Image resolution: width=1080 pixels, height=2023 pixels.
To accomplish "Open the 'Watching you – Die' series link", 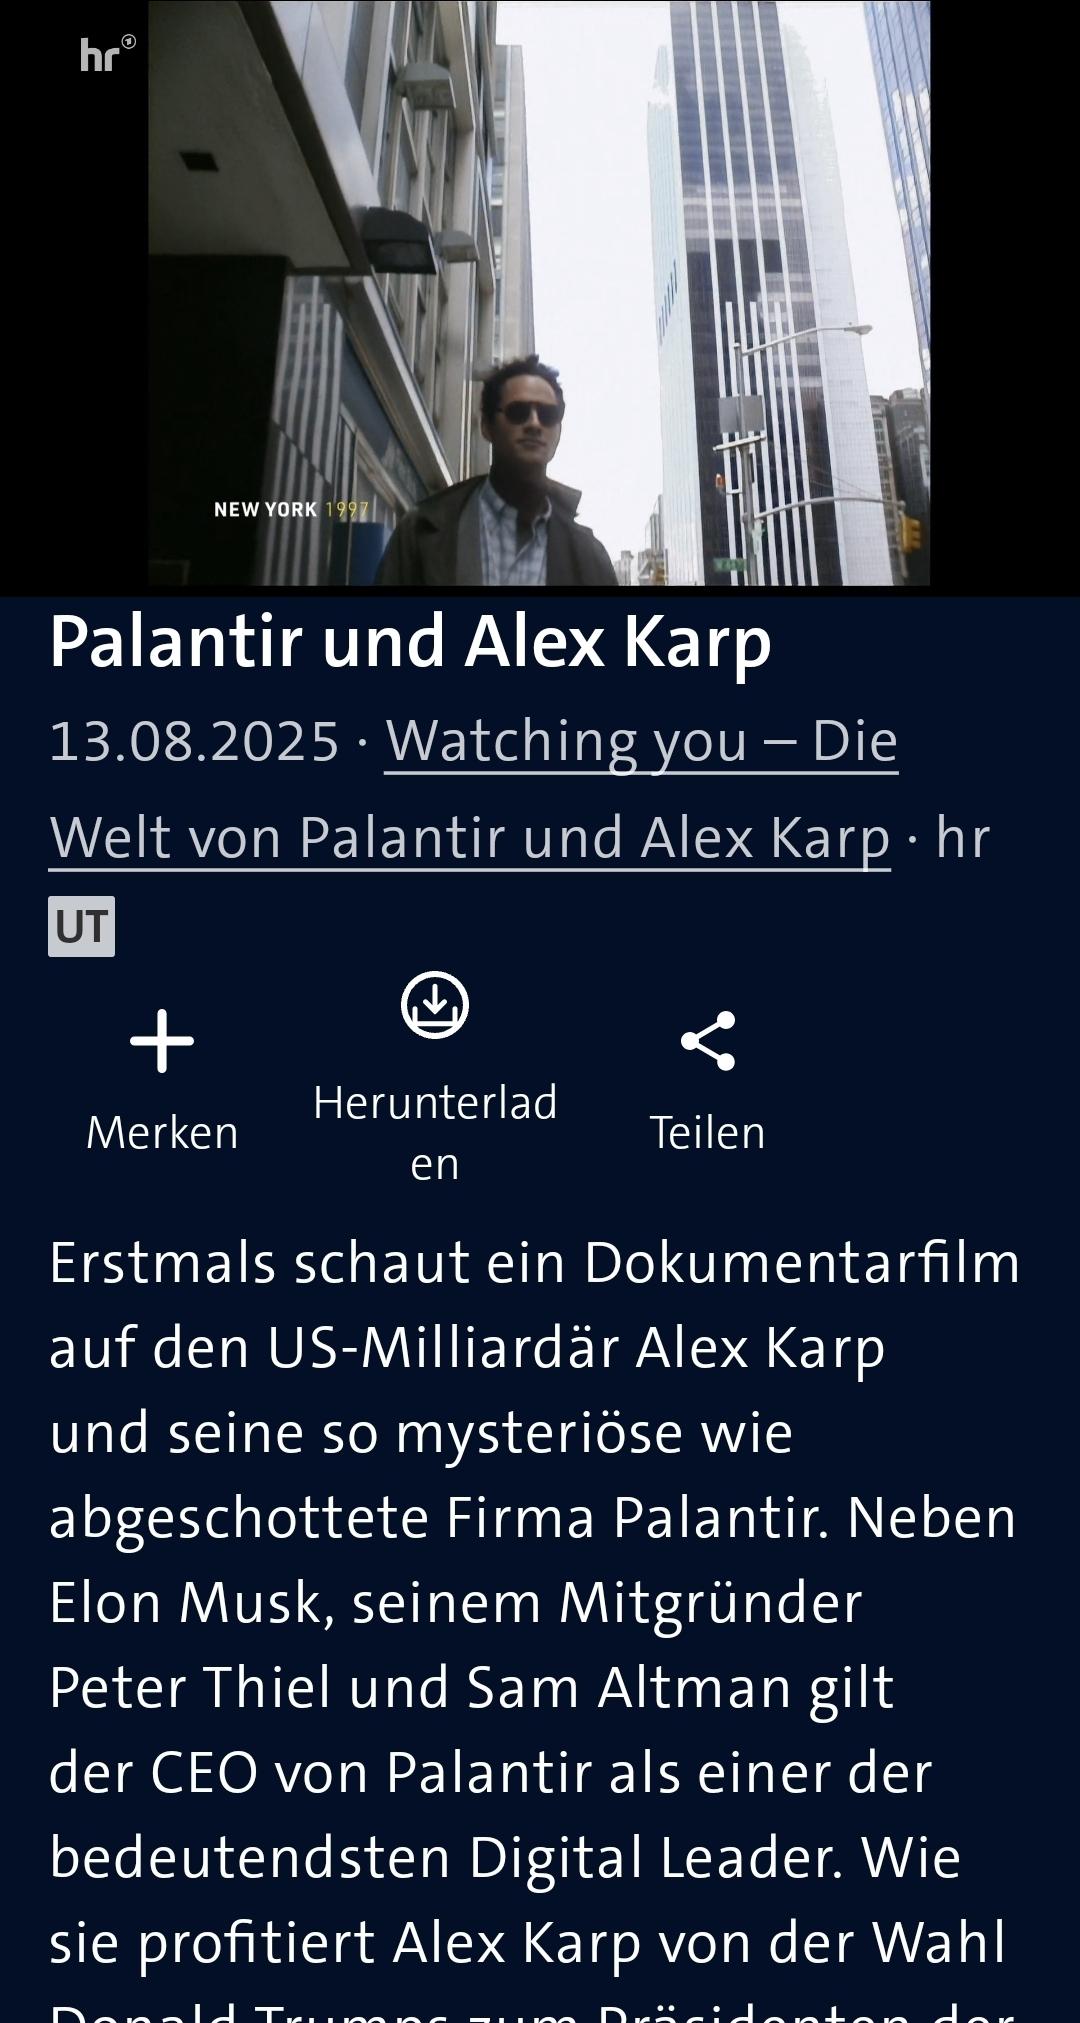I will click(641, 741).
